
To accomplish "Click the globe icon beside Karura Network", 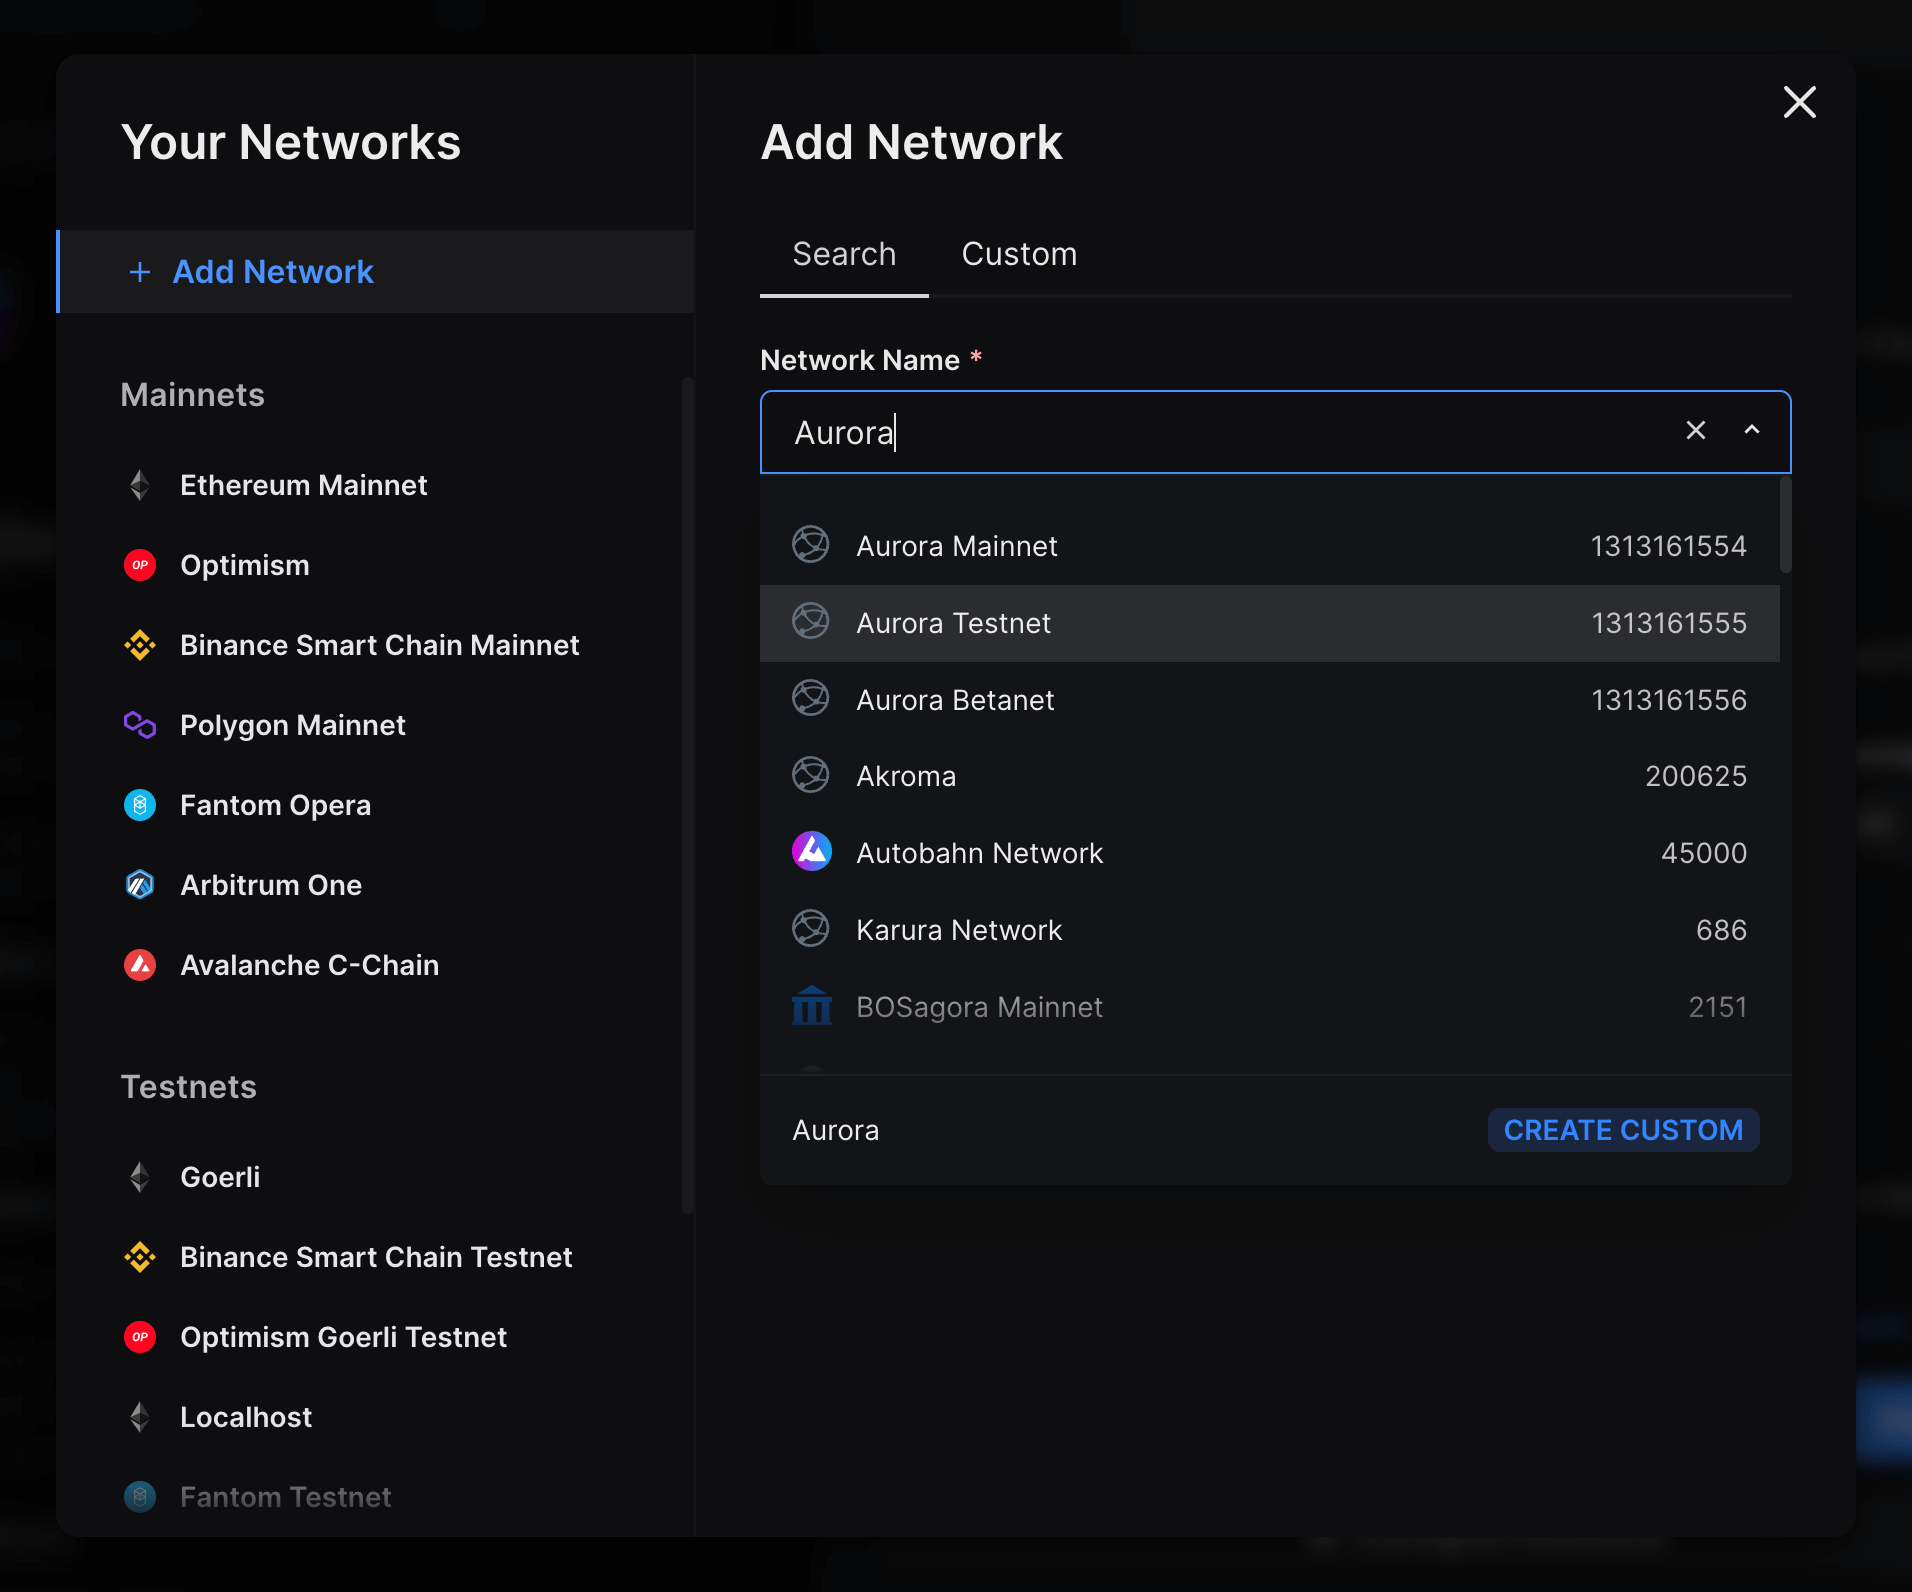I will coord(811,929).
